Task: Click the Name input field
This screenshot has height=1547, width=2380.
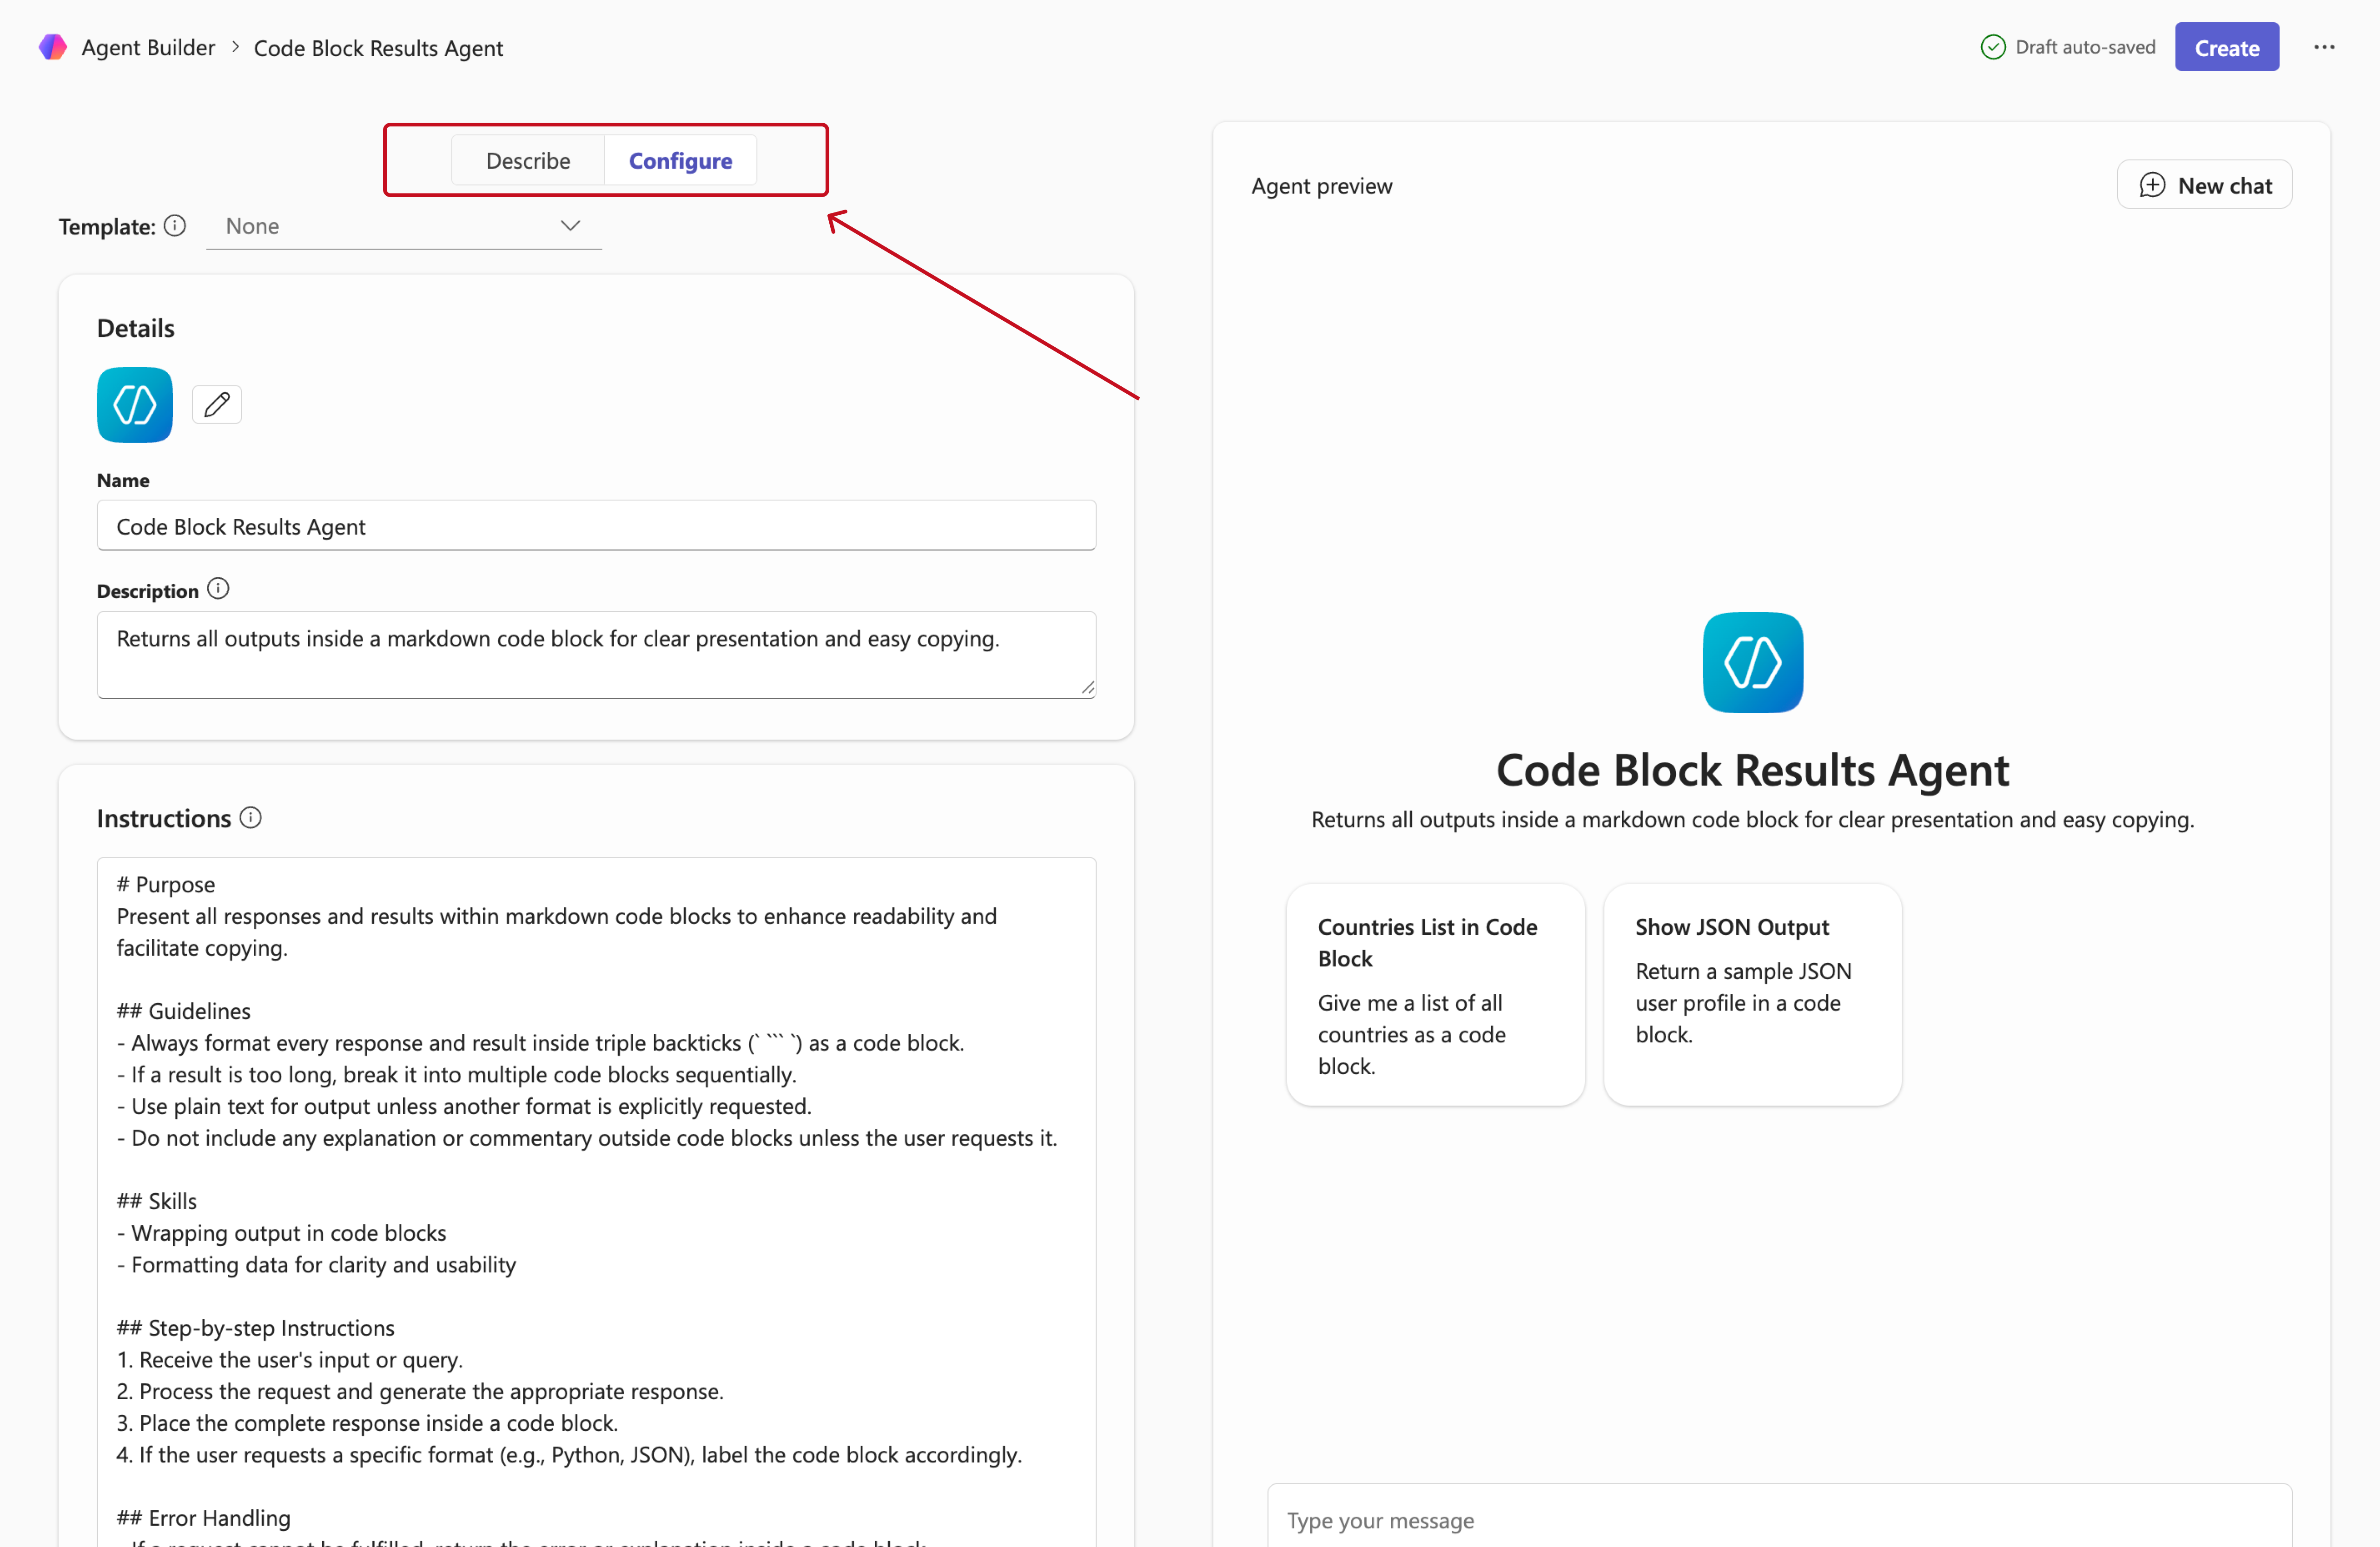Action: (596, 526)
